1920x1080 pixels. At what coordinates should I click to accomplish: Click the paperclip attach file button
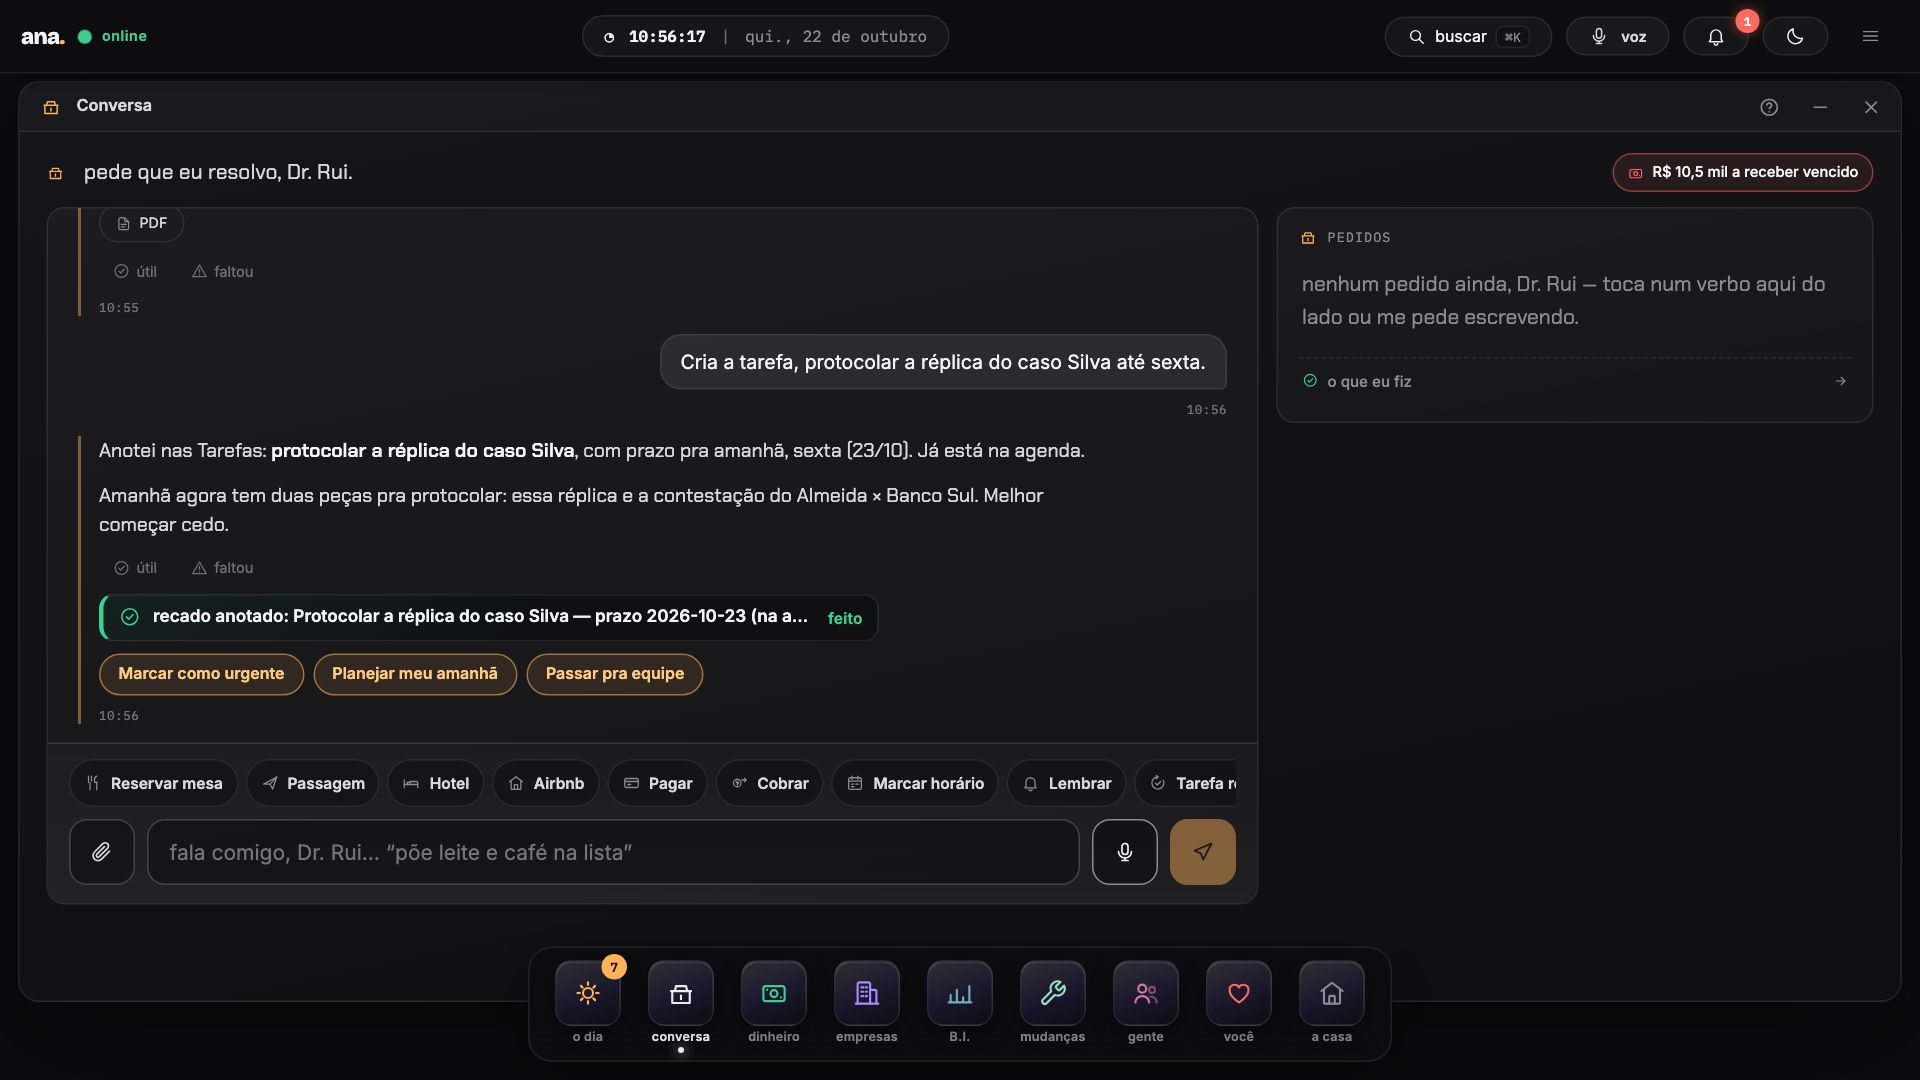102,852
